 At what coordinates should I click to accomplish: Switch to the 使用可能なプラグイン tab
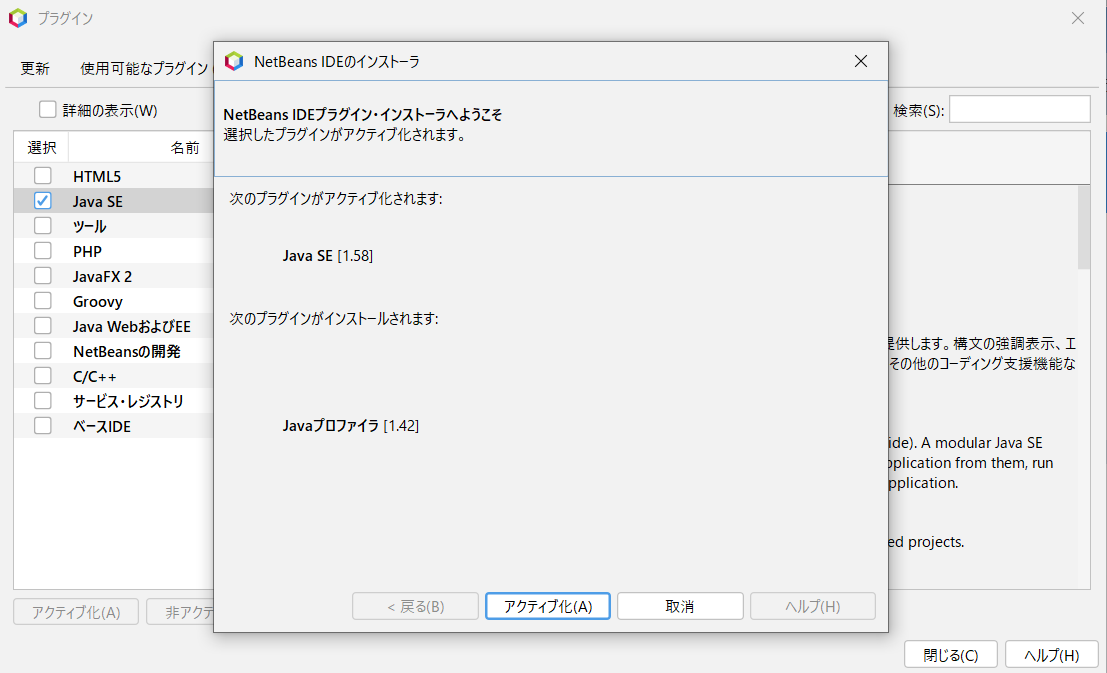coord(144,68)
